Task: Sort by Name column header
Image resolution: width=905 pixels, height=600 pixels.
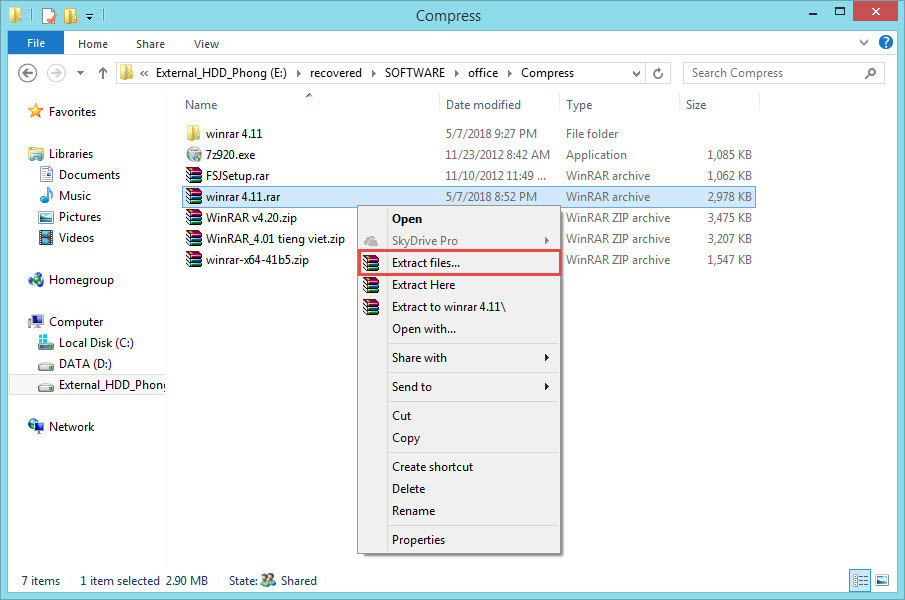Action: point(201,105)
